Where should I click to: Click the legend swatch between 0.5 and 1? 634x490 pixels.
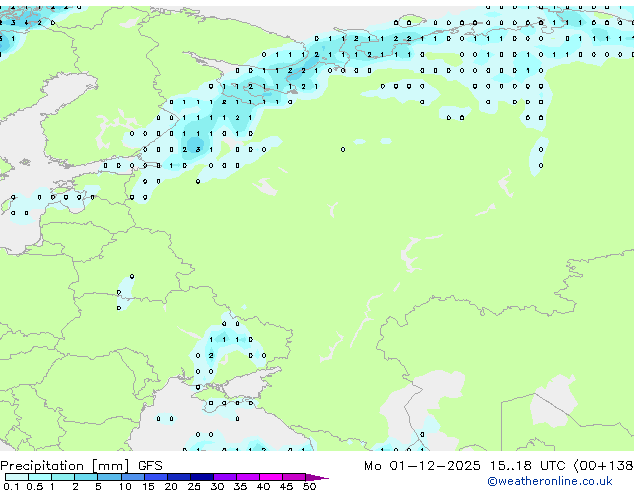(40, 477)
